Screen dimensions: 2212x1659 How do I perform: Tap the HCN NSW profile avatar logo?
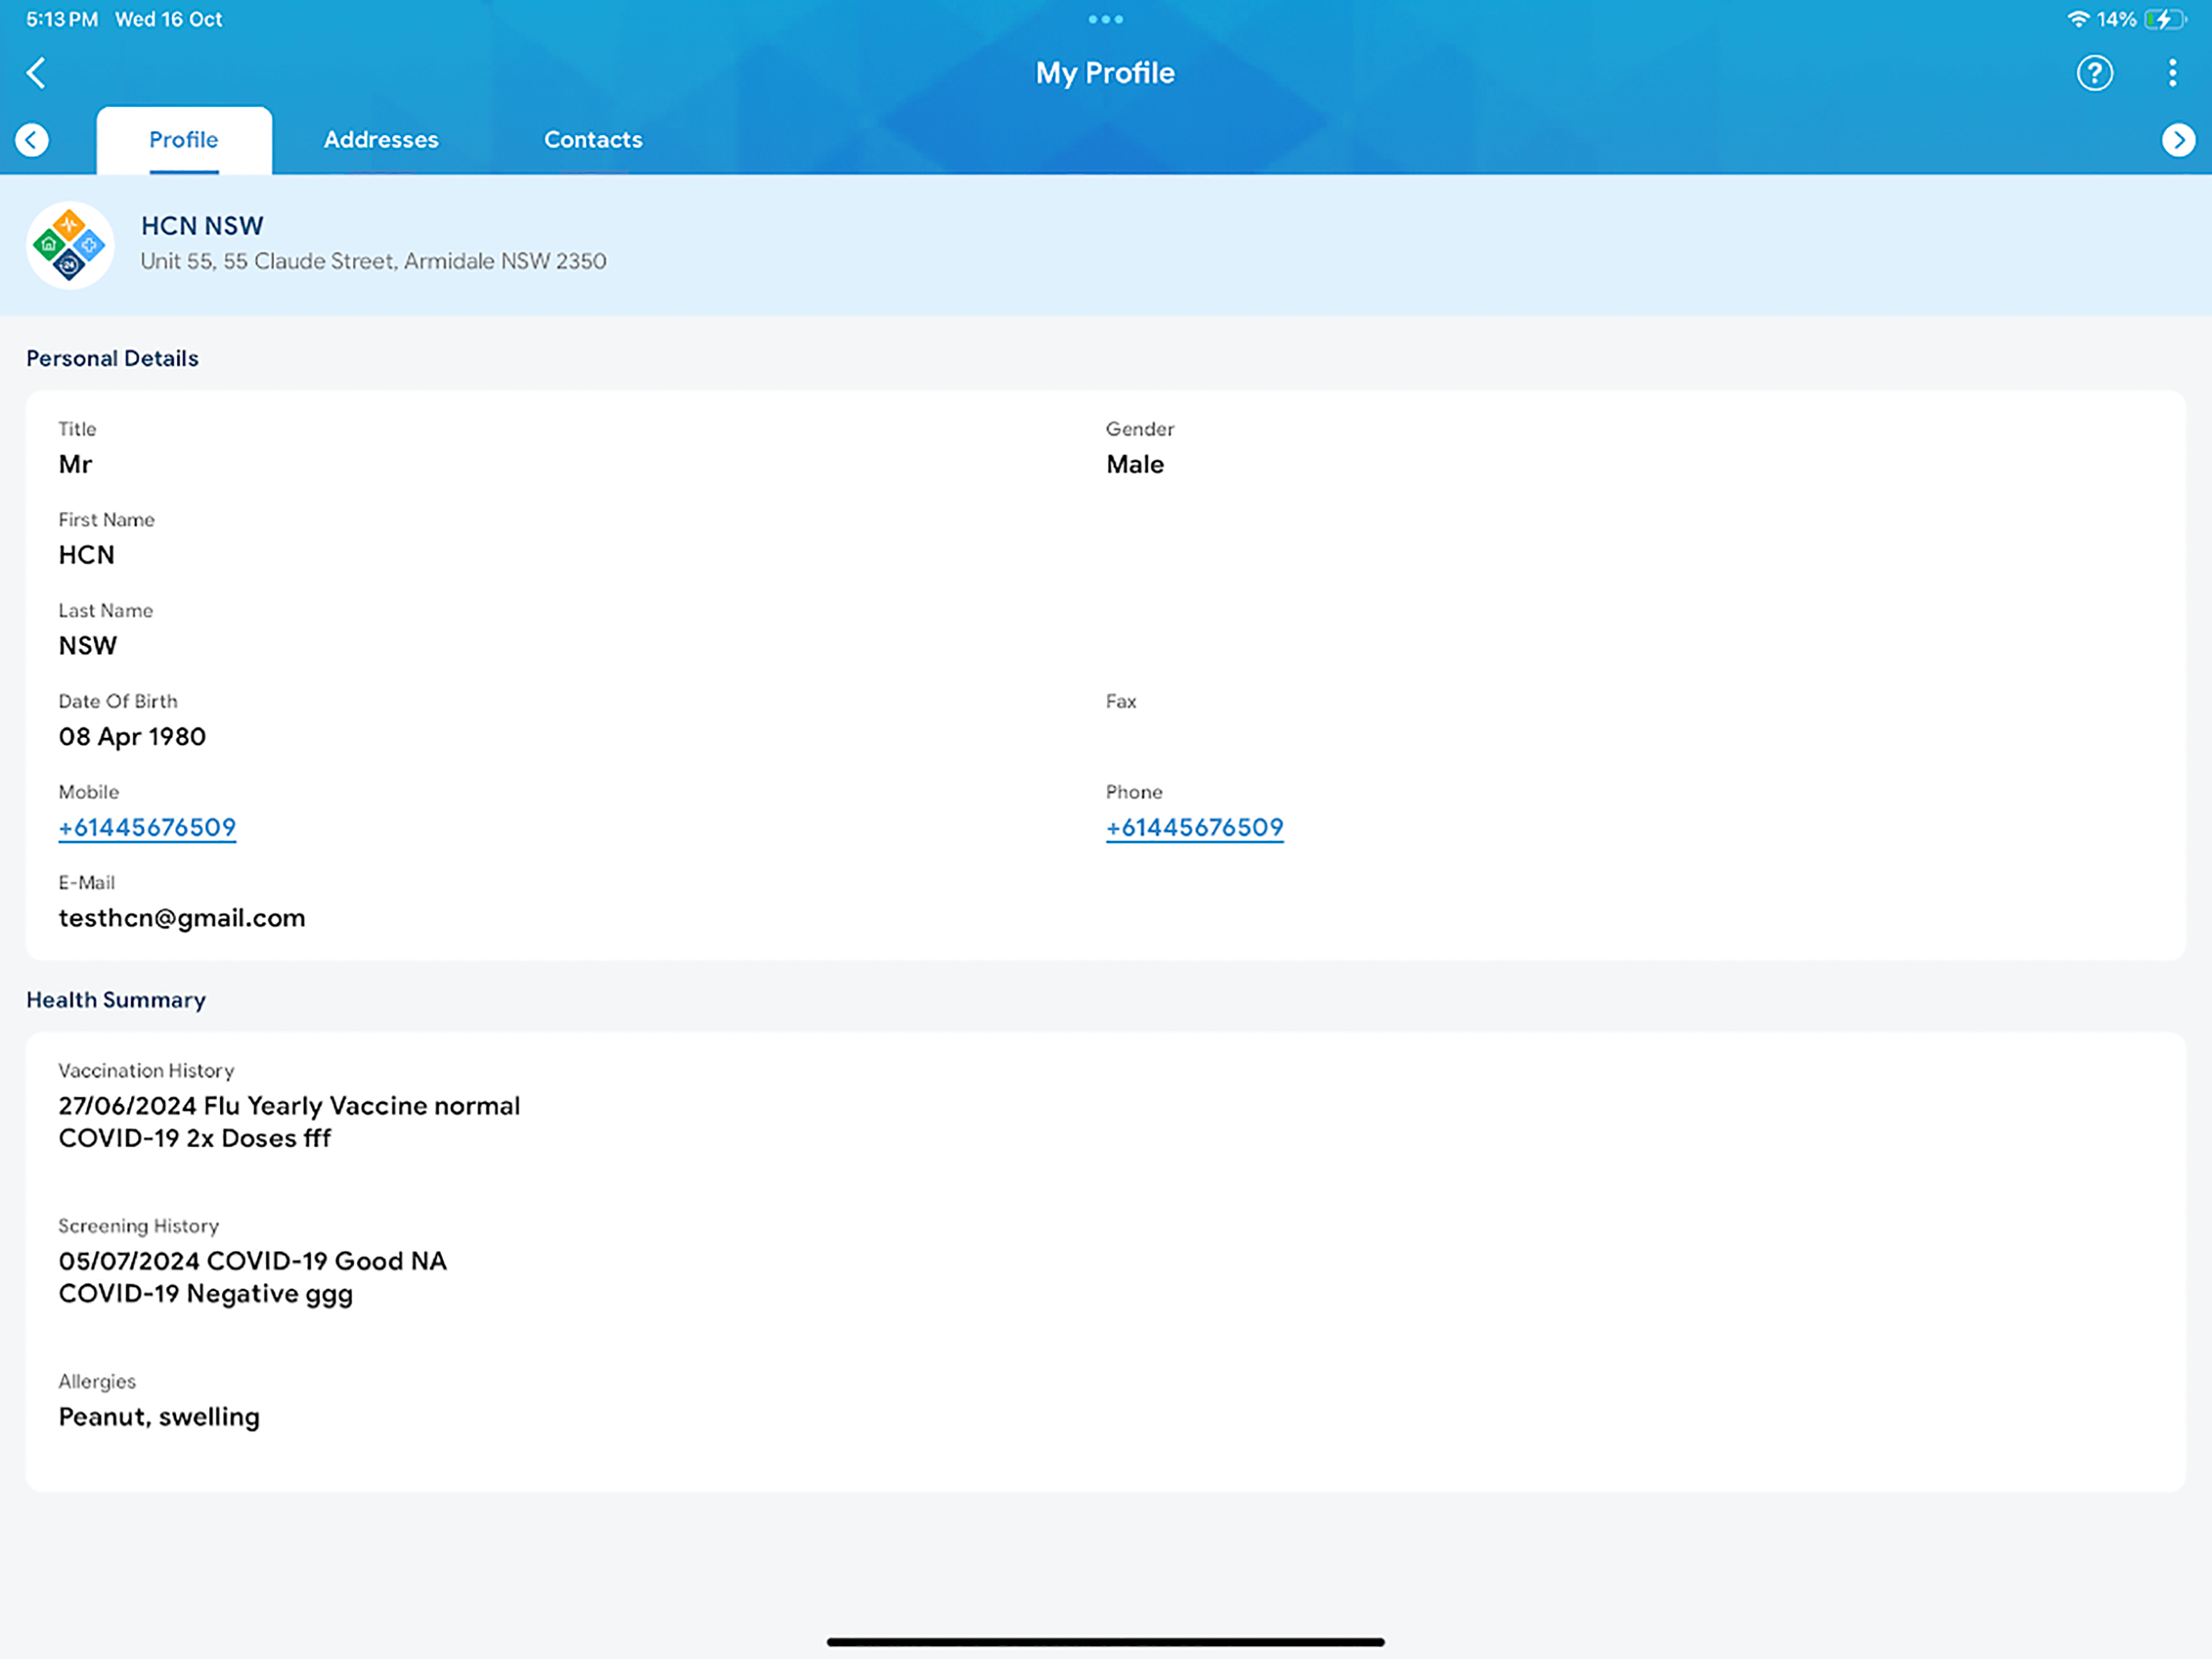[70, 245]
